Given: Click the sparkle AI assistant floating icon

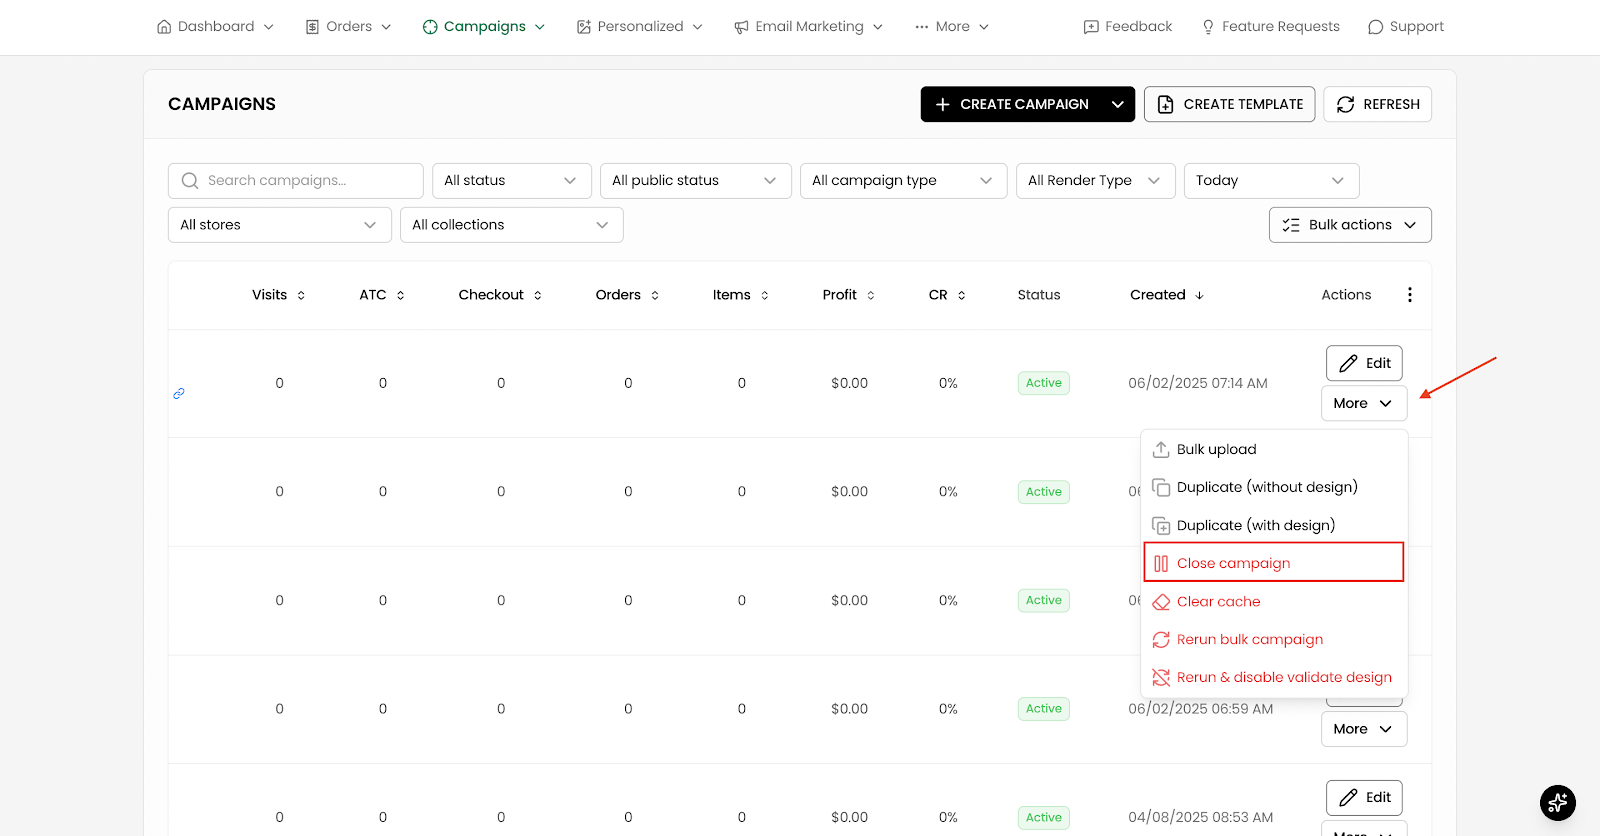Looking at the screenshot, I should (1557, 802).
